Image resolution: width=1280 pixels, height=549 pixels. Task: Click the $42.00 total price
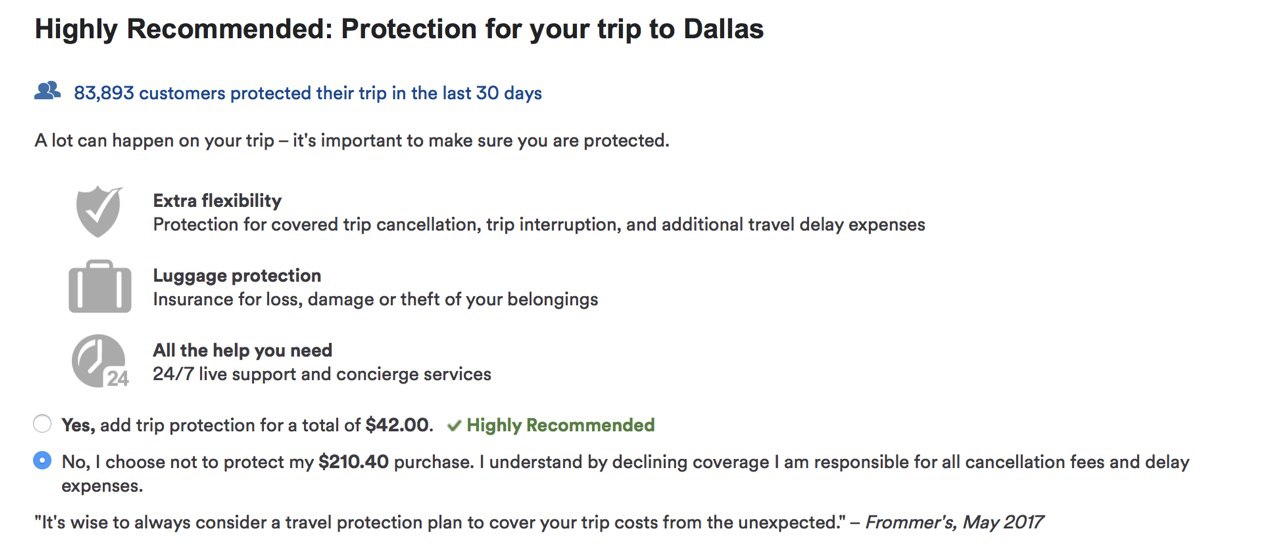click(397, 425)
